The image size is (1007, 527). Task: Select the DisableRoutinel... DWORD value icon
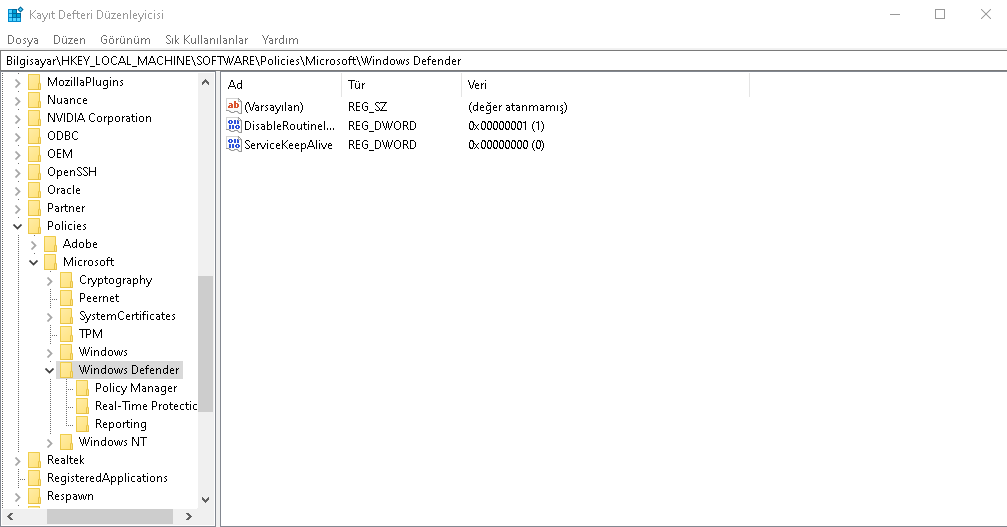pyautogui.click(x=234, y=125)
